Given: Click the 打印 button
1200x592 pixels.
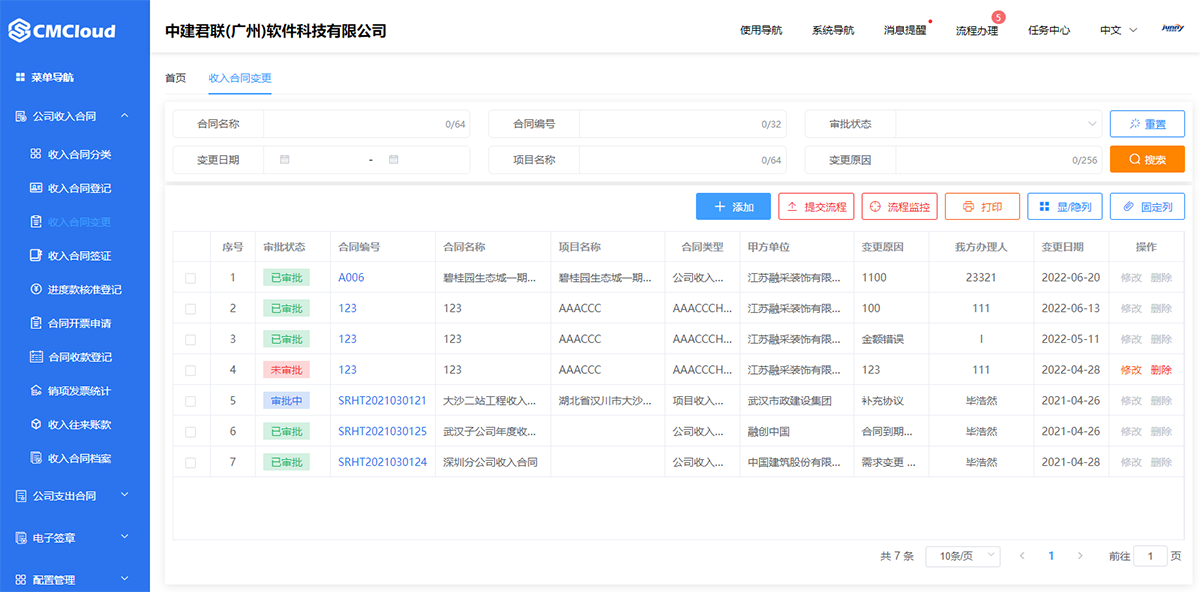Looking at the screenshot, I should 982,207.
